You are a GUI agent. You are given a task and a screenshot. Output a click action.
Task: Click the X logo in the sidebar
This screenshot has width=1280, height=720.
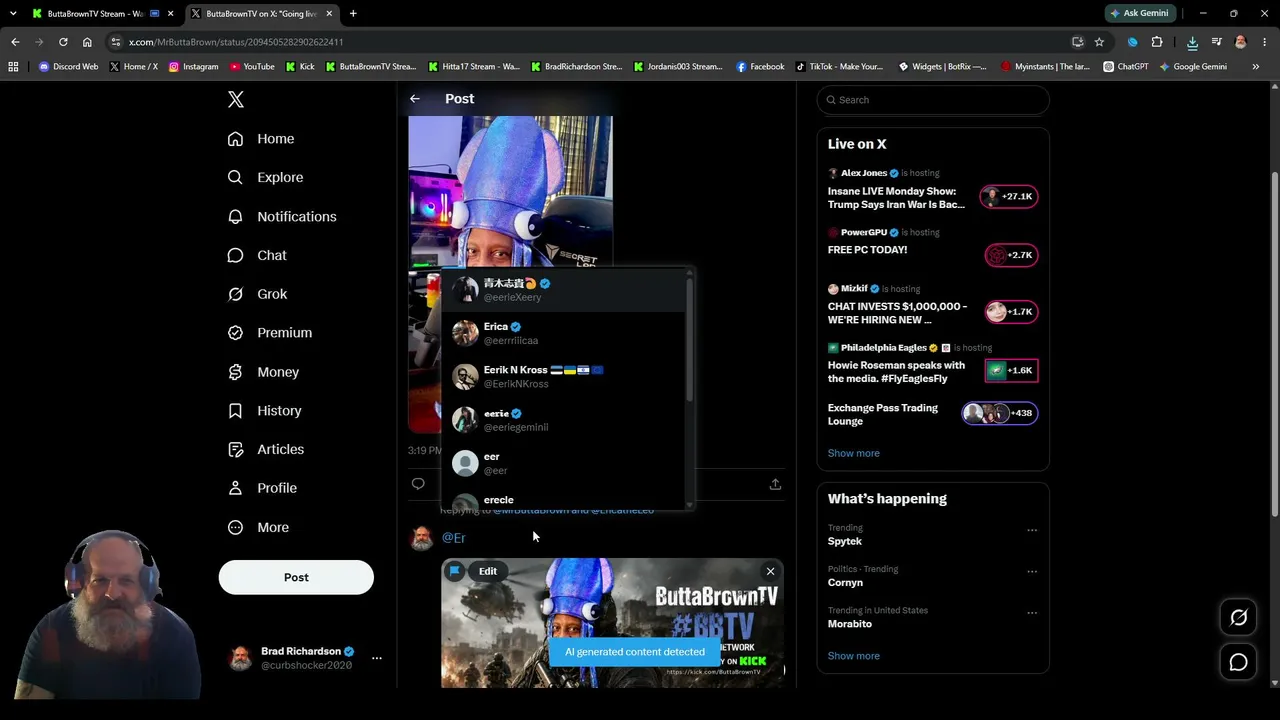(x=236, y=99)
